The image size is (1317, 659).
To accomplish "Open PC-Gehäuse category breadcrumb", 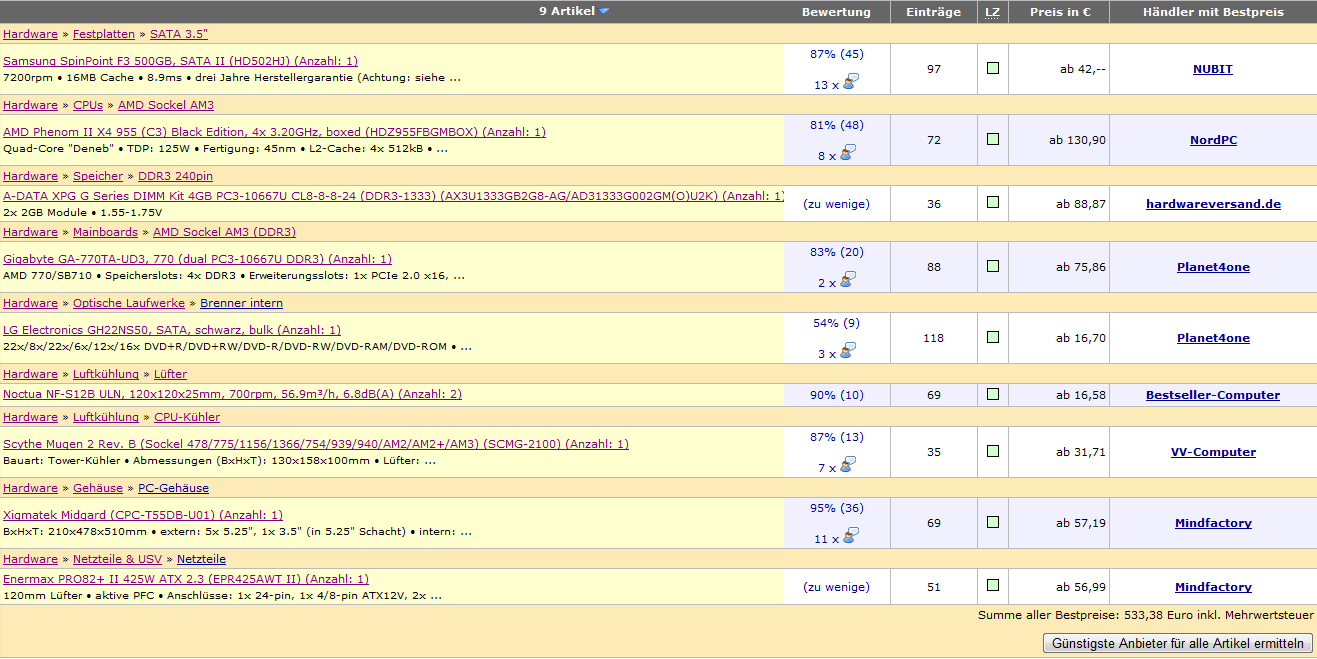I will click(173, 488).
